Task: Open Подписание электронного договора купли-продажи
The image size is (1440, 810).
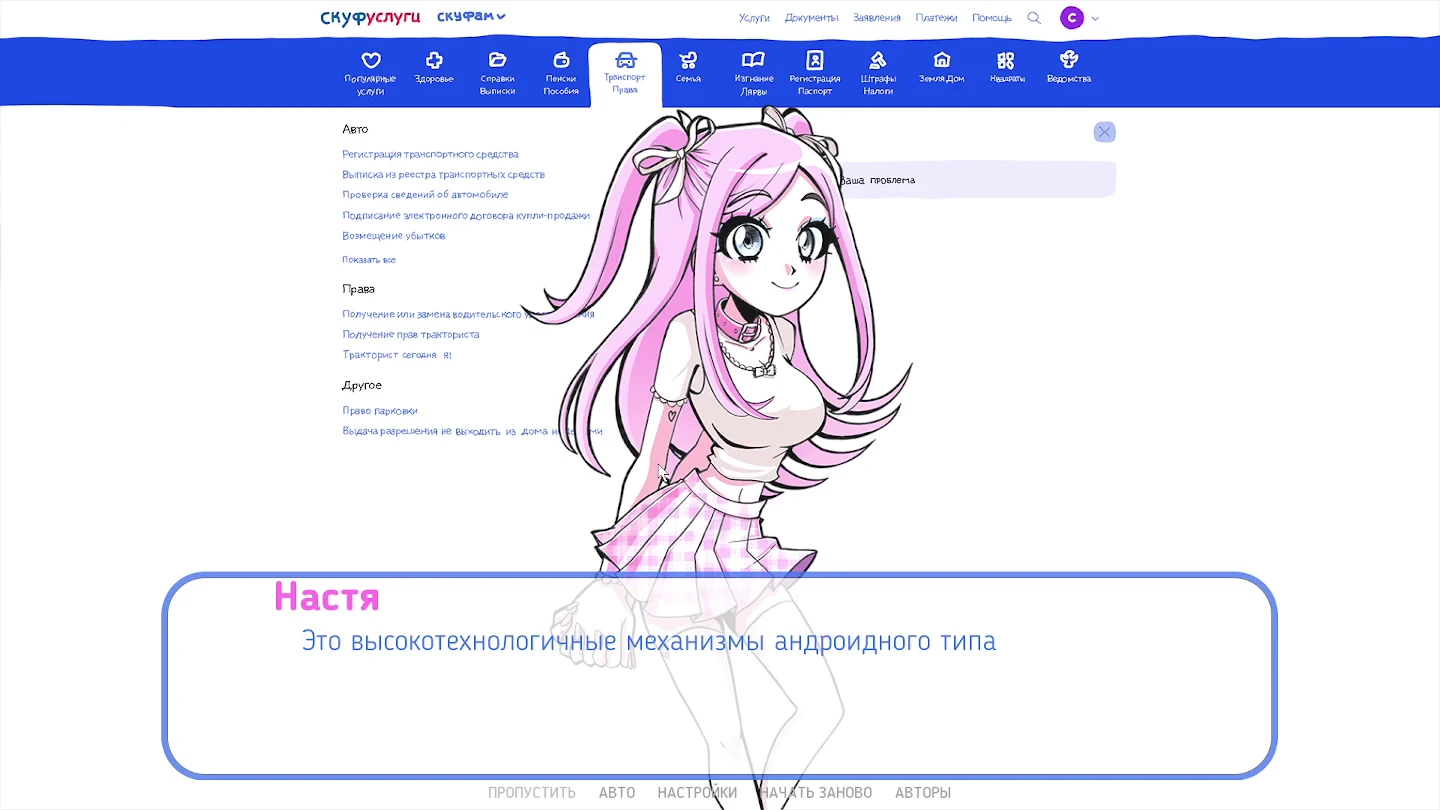Action: [x=466, y=216]
